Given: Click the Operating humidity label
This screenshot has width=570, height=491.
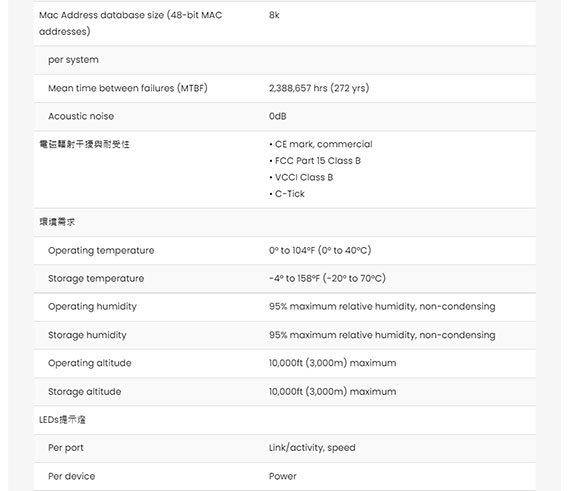Looking at the screenshot, I should click(x=92, y=307).
